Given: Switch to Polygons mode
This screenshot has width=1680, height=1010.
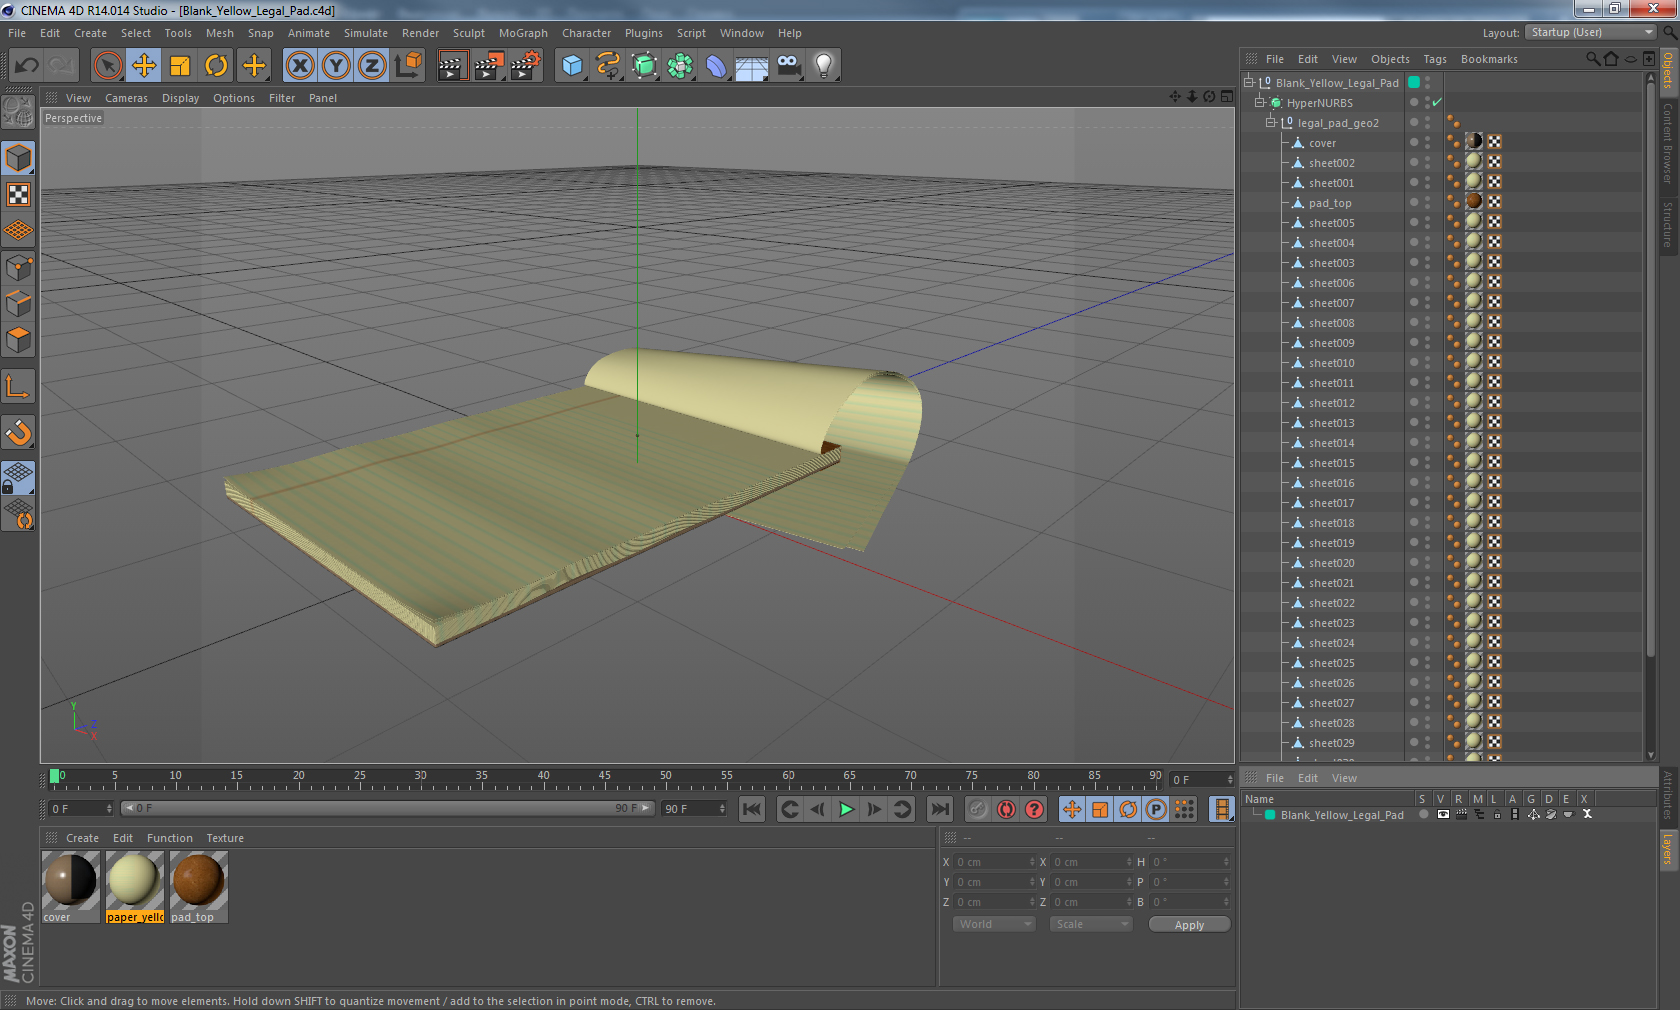Looking at the screenshot, I should click(18, 340).
